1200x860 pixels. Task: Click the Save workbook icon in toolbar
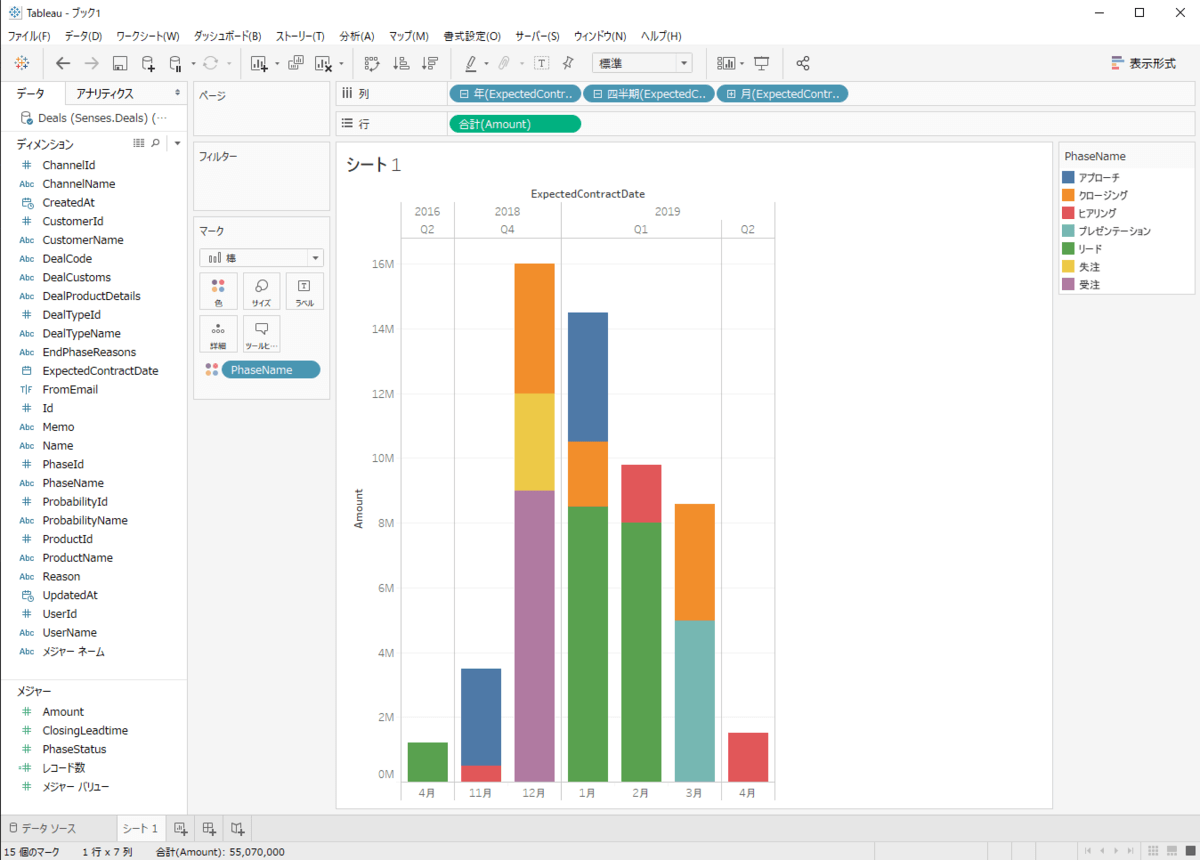point(120,63)
